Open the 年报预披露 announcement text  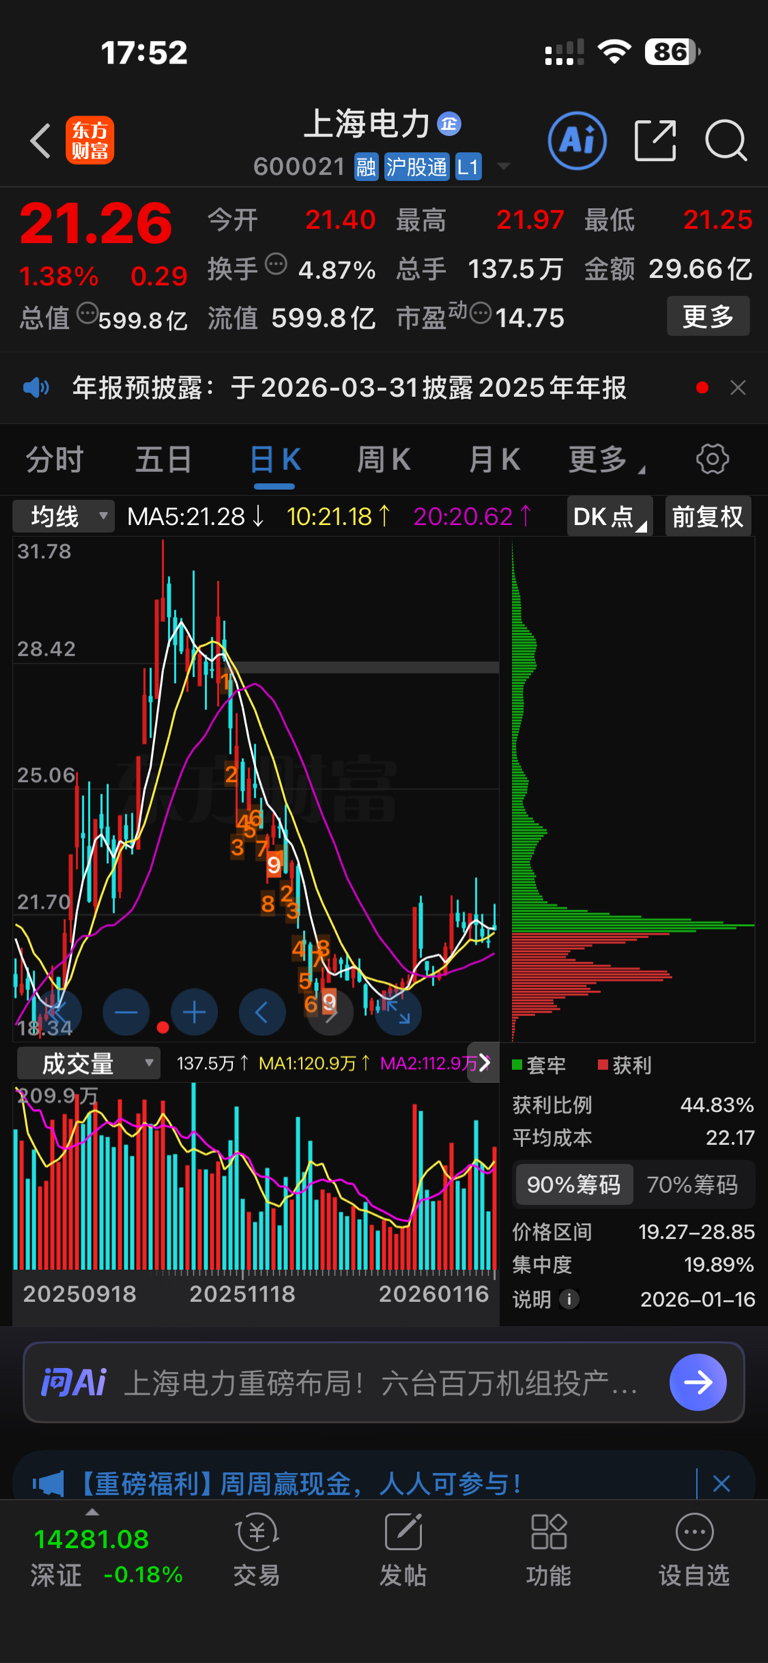tap(349, 387)
